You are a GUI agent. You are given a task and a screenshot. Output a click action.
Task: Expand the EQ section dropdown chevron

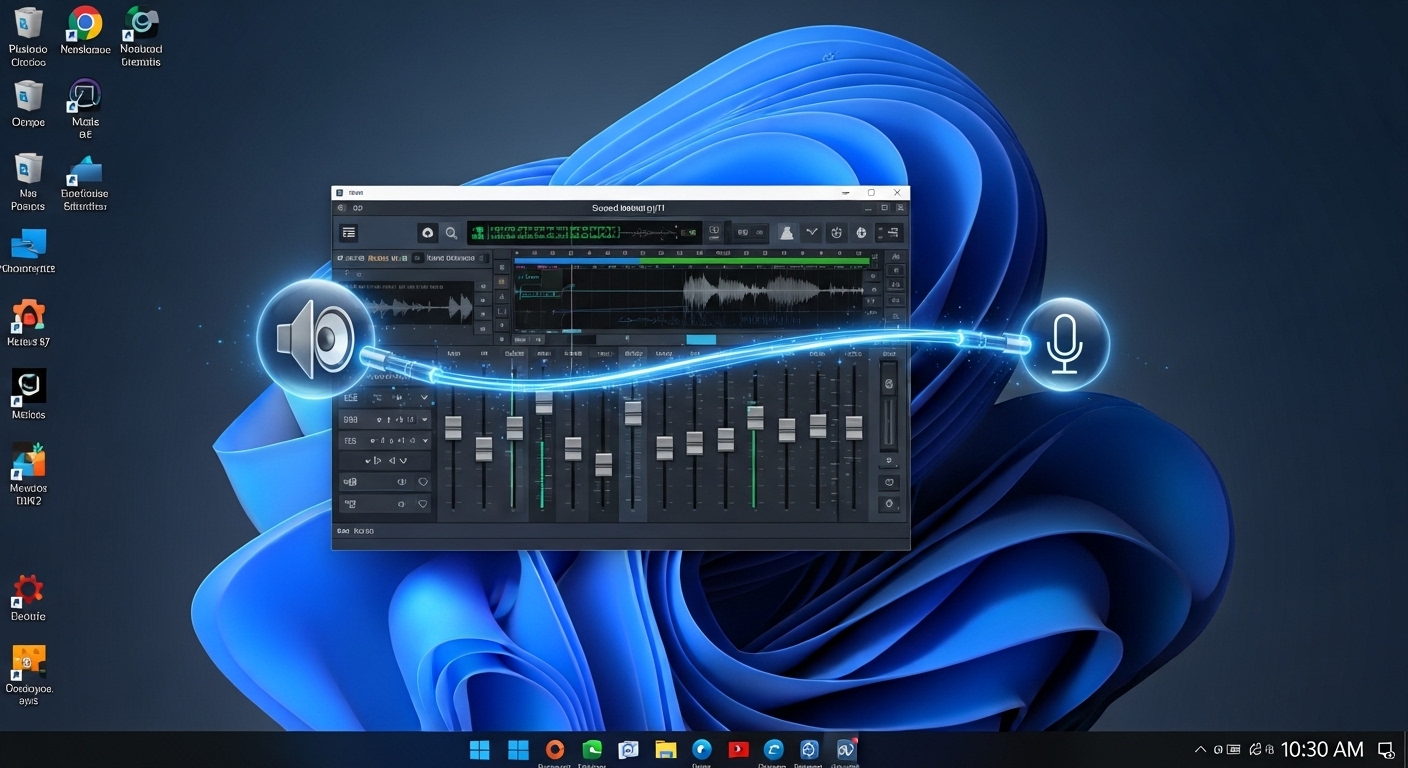[x=424, y=398]
